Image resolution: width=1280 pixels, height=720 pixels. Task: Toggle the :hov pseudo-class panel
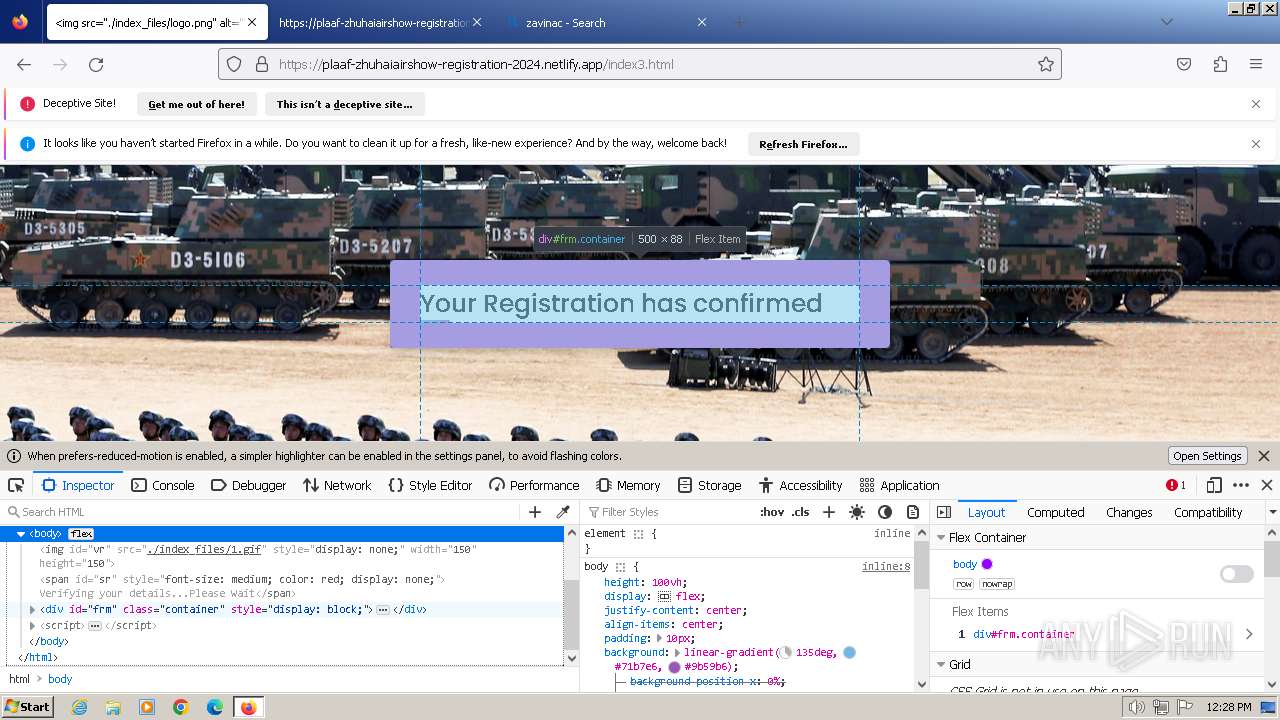[772, 512]
